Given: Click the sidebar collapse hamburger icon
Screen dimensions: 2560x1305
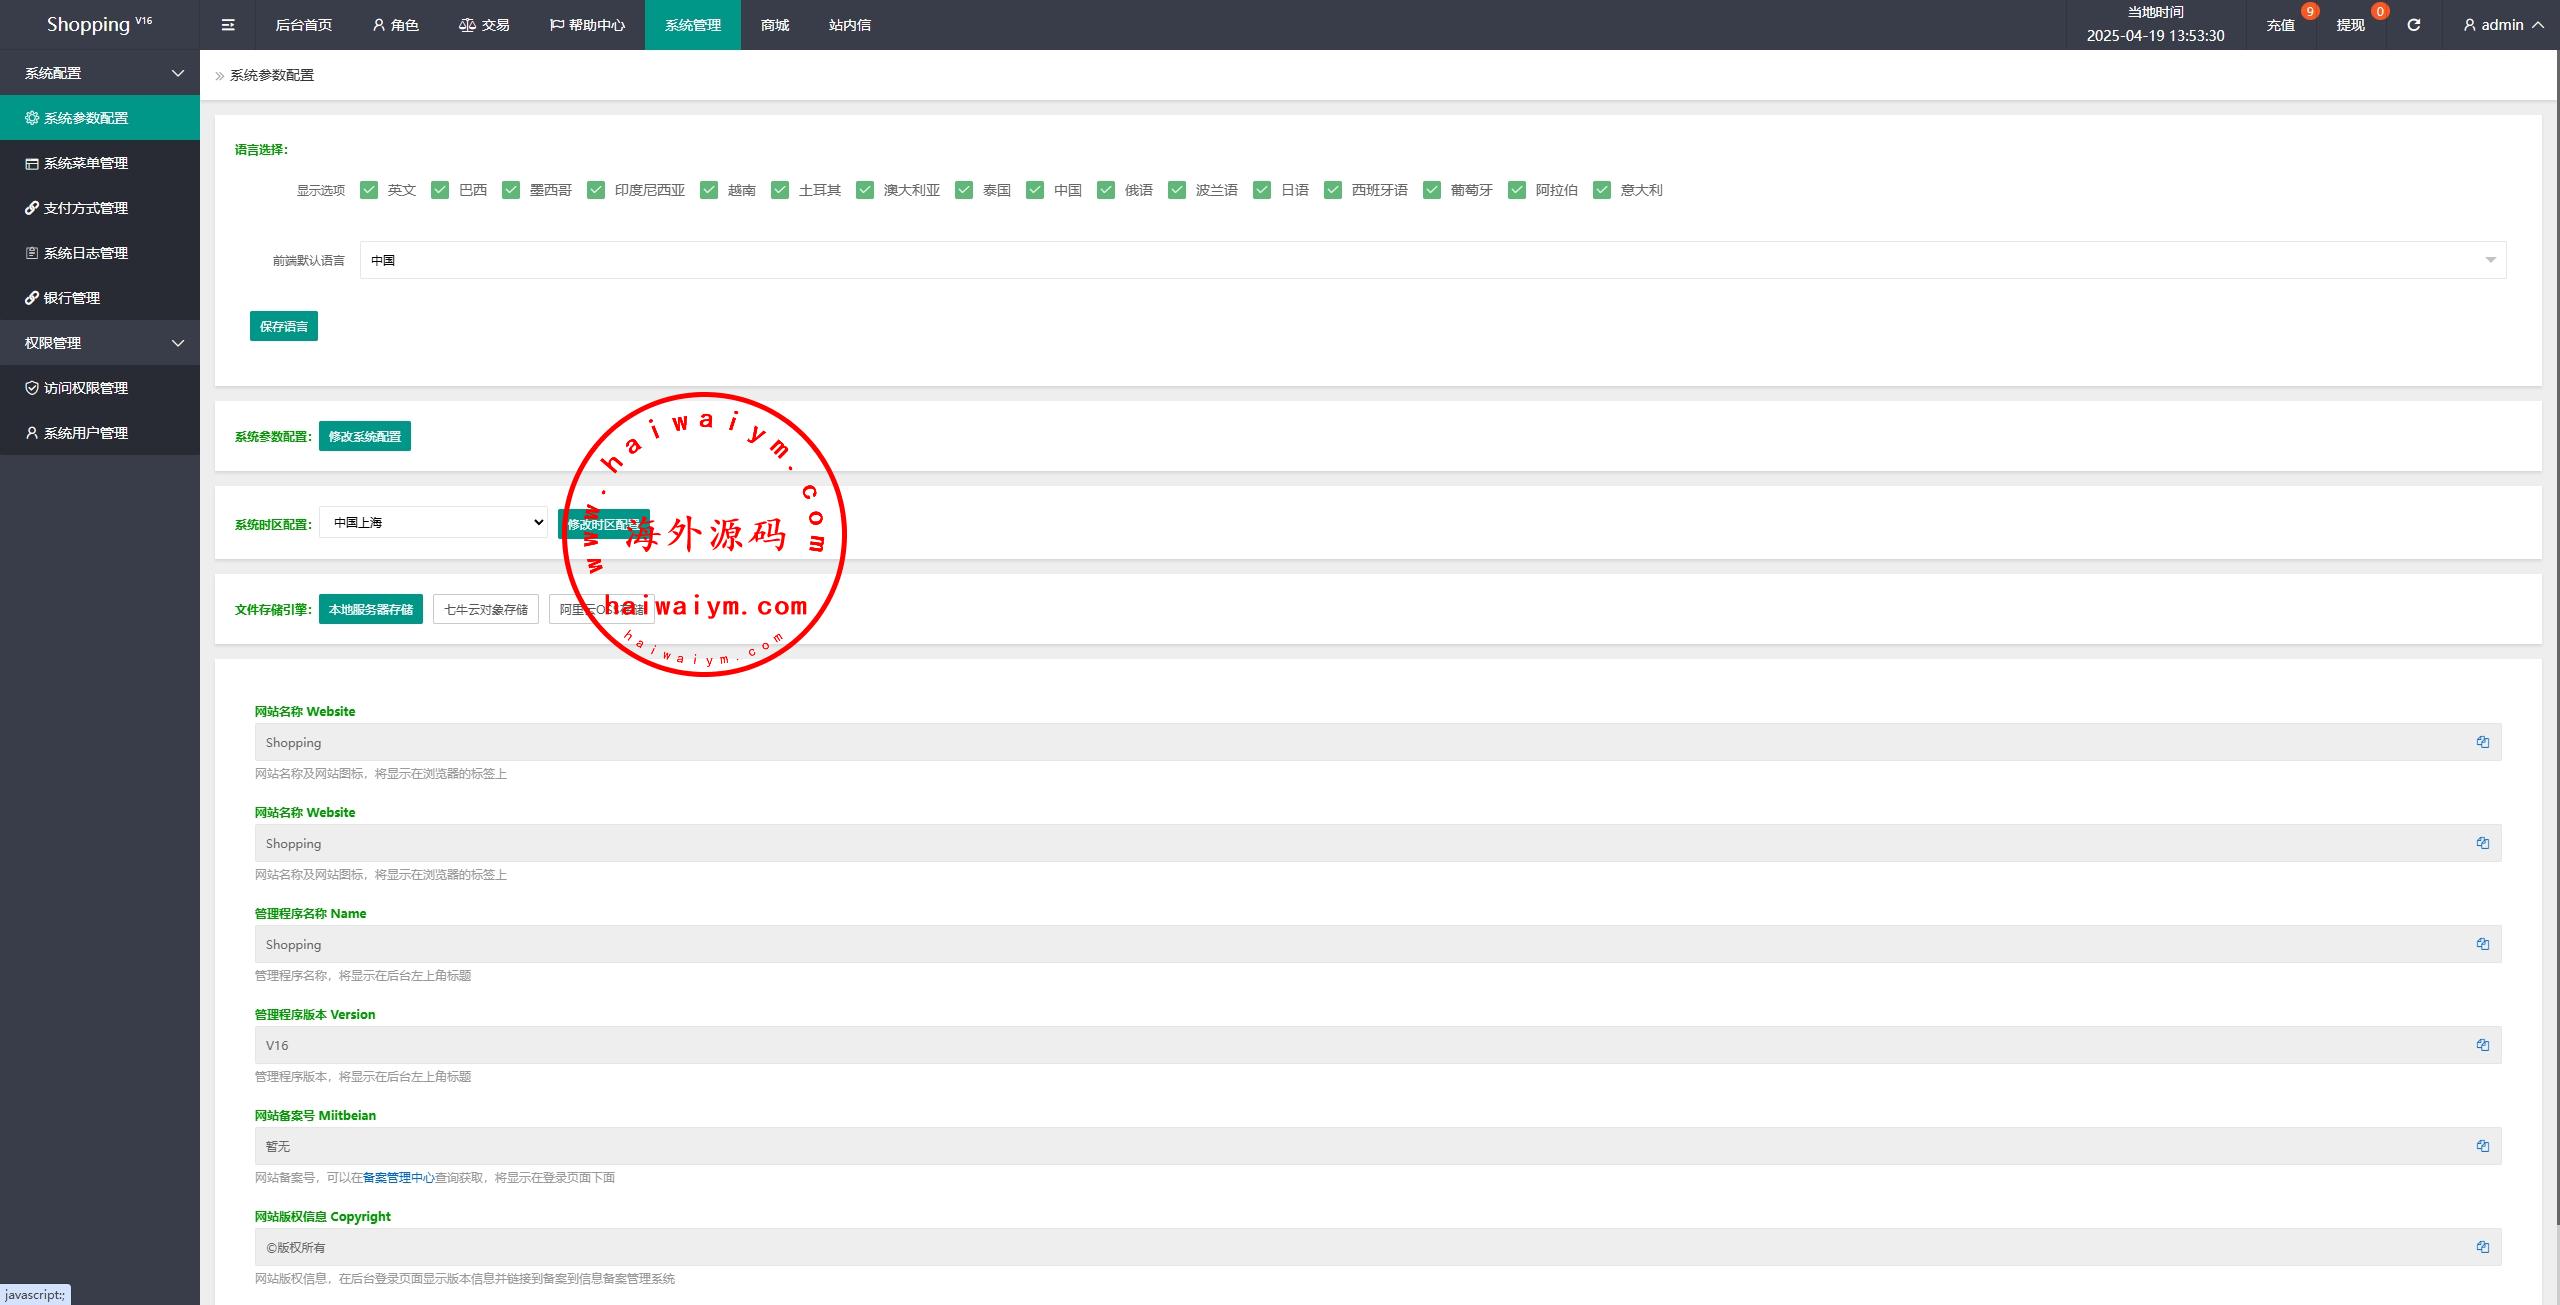Looking at the screenshot, I should coord(228,25).
